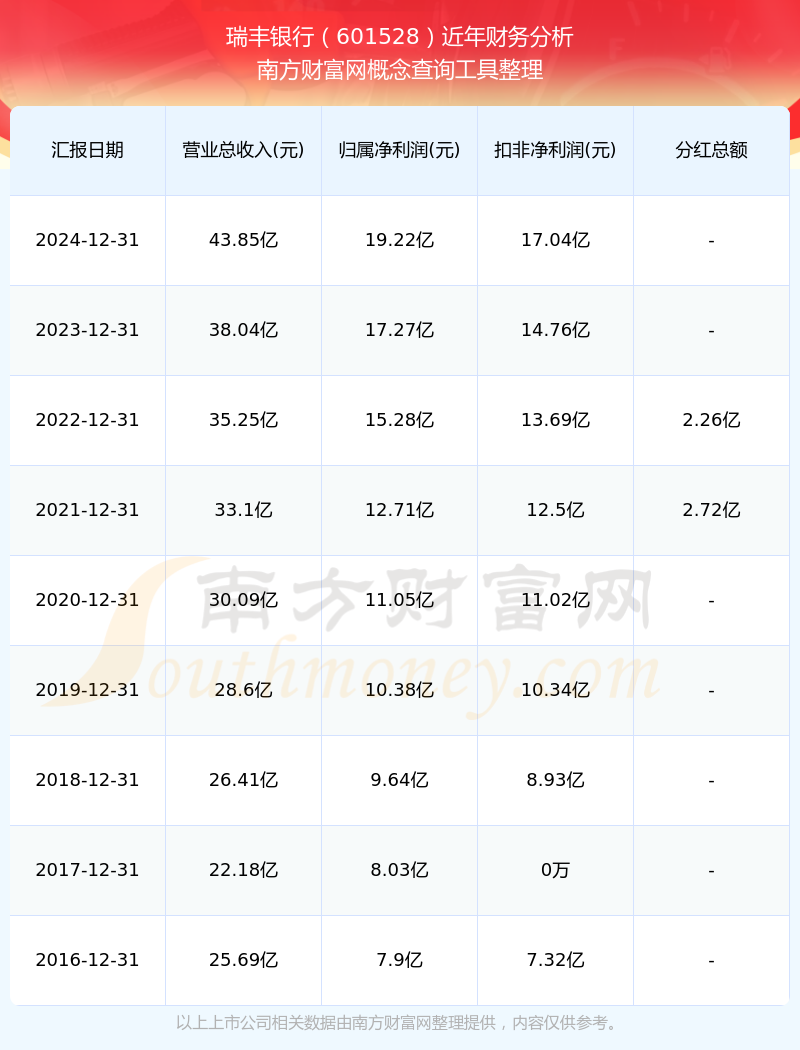This screenshot has width=800, height=1050.
Task: Select revenue value 25.69亿
Action: click(x=244, y=960)
